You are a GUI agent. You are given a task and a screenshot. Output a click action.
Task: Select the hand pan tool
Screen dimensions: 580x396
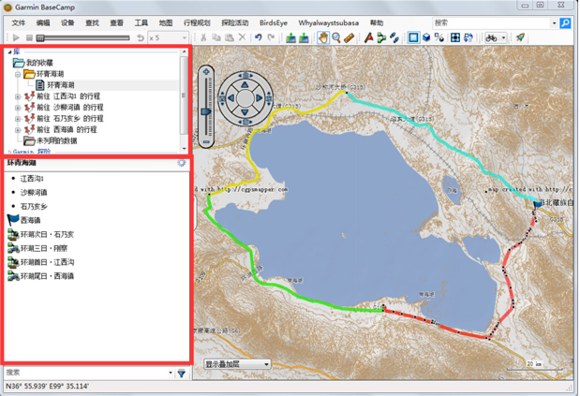point(323,38)
